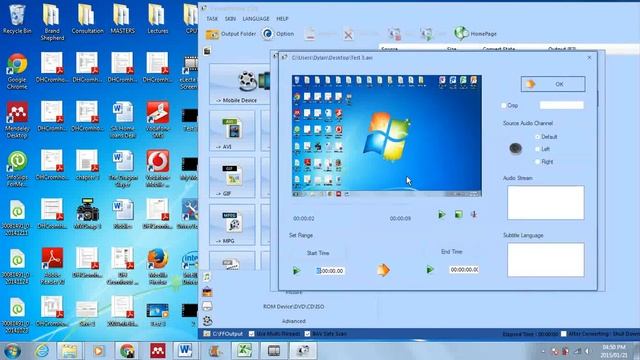Play the video preview in the dialog
Image resolution: width=640 pixels, height=360 pixels.
point(442,214)
